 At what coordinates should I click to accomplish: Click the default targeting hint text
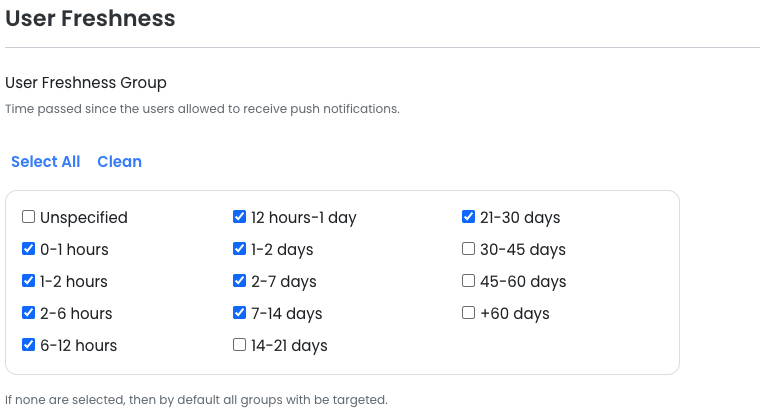coord(195,400)
